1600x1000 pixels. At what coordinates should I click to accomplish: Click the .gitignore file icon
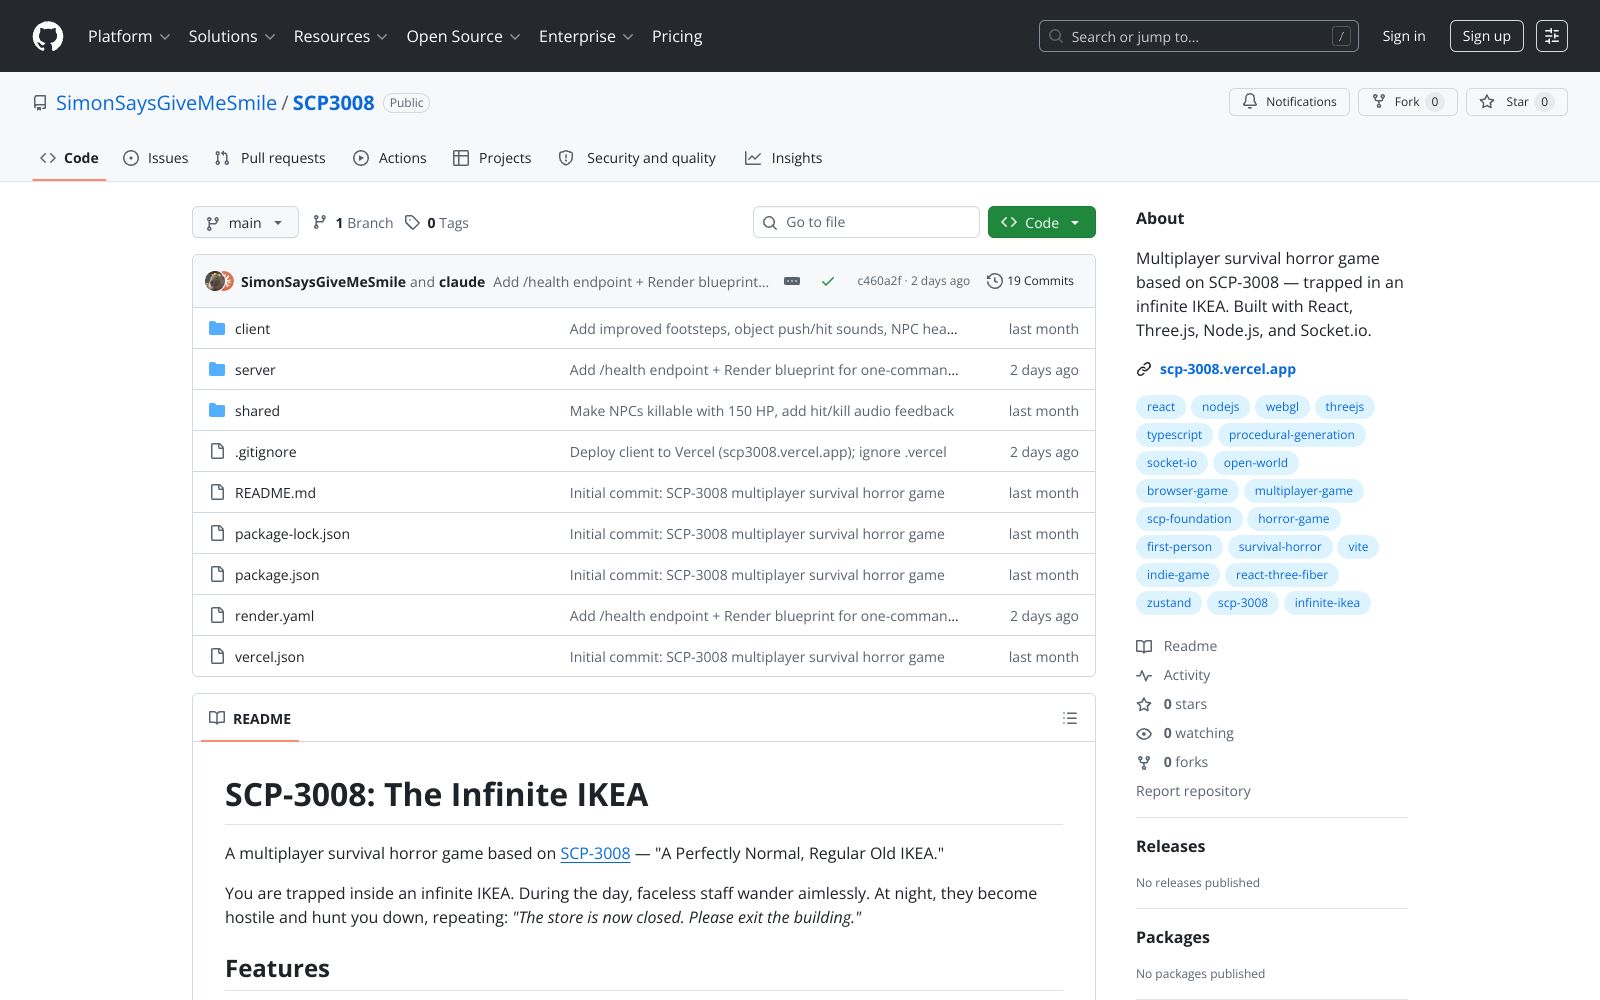pyautogui.click(x=217, y=451)
